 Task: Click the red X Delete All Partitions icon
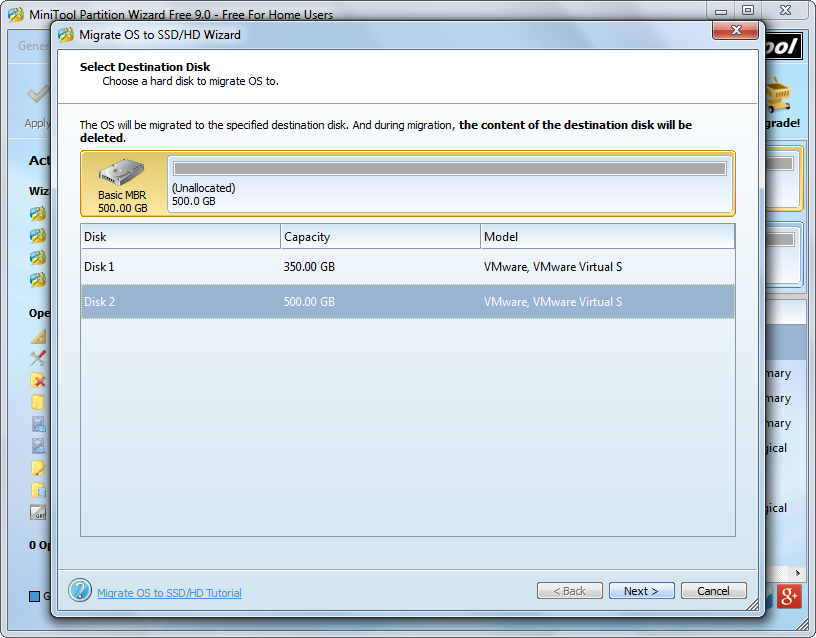coord(38,380)
